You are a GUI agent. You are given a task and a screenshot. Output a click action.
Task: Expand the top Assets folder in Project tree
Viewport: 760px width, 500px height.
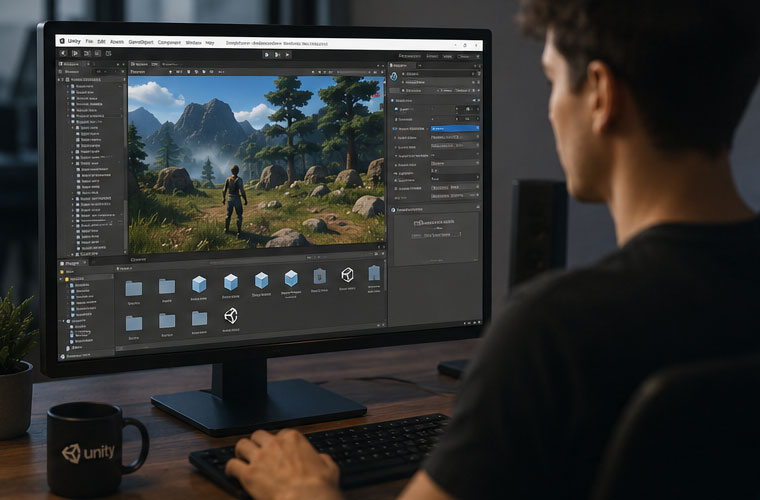(62, 279)
